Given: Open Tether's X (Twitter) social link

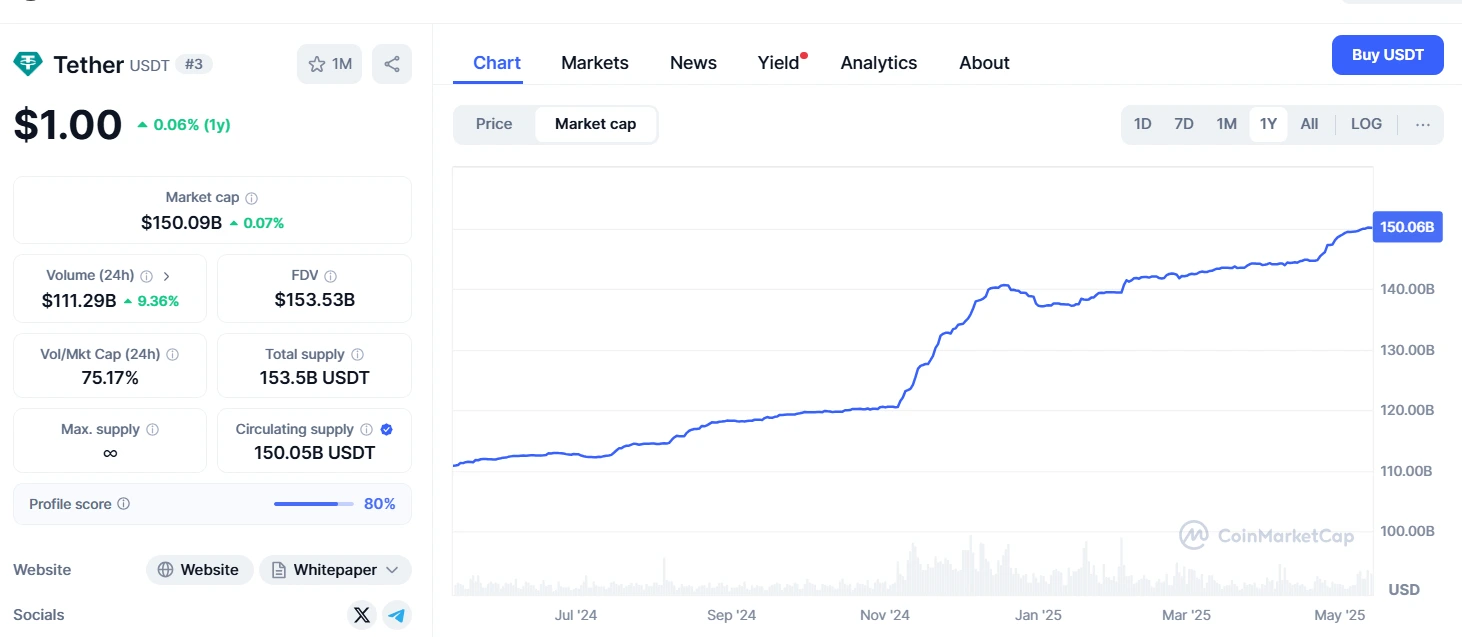Looking at the screenshot, I should point(362,615).
